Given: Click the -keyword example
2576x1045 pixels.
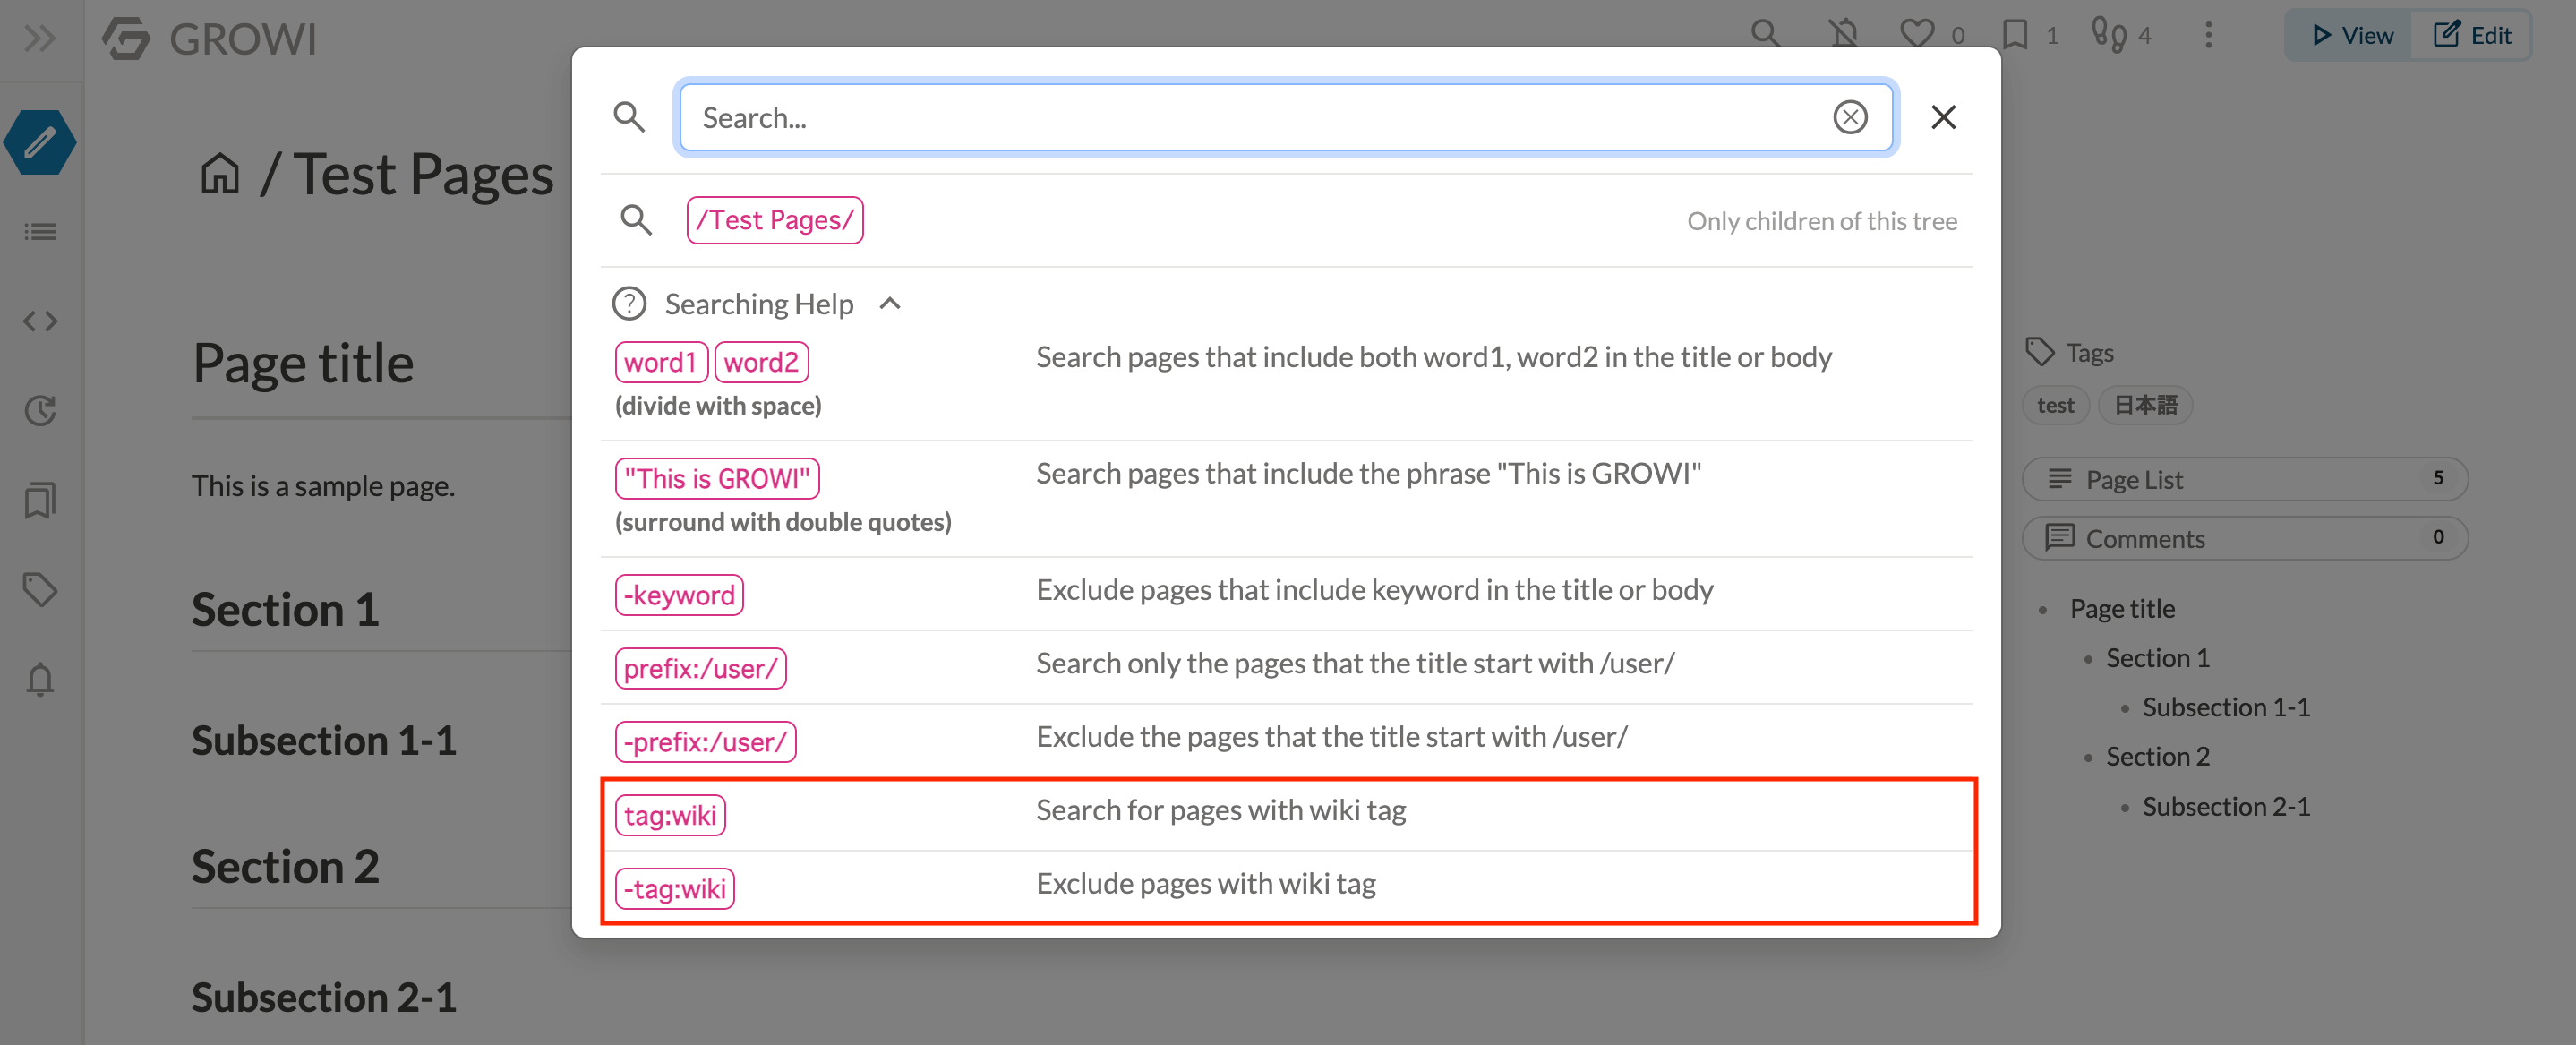Looking at the screenshot, I should tap(679, 595).
